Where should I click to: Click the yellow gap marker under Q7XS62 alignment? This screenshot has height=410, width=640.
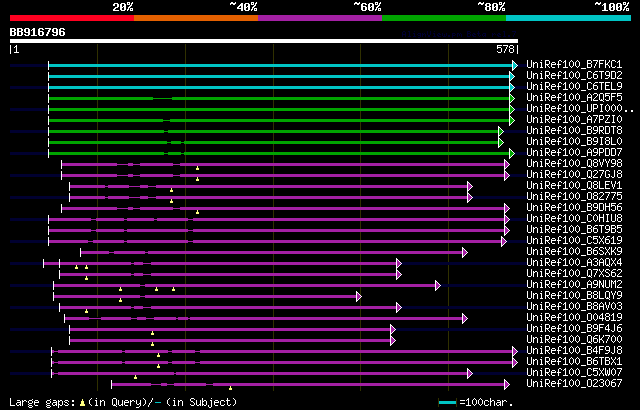(x=87, y=278)
